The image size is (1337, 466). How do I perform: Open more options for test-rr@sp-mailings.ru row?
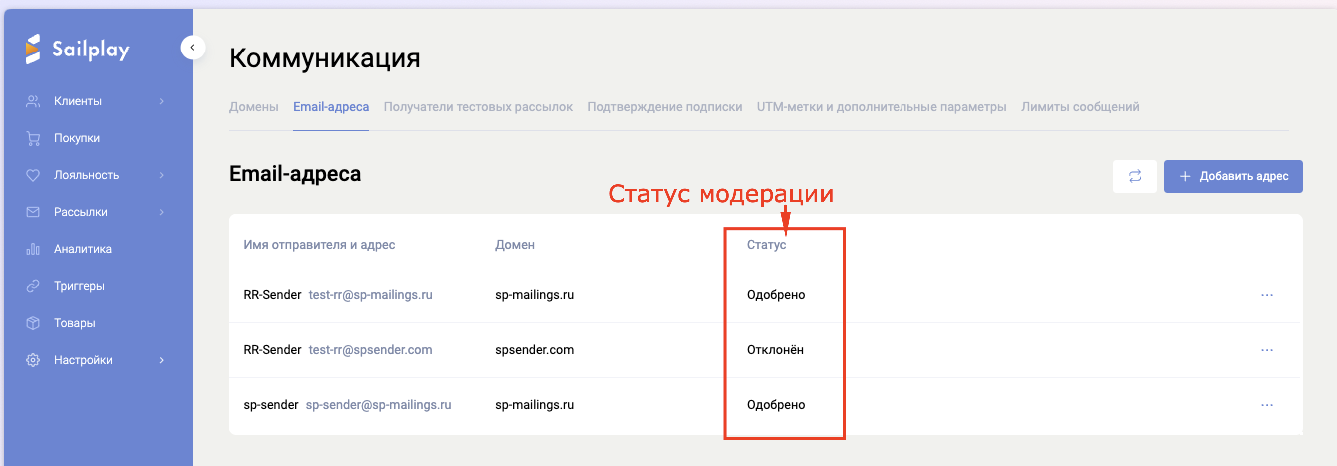point(1267,295)
